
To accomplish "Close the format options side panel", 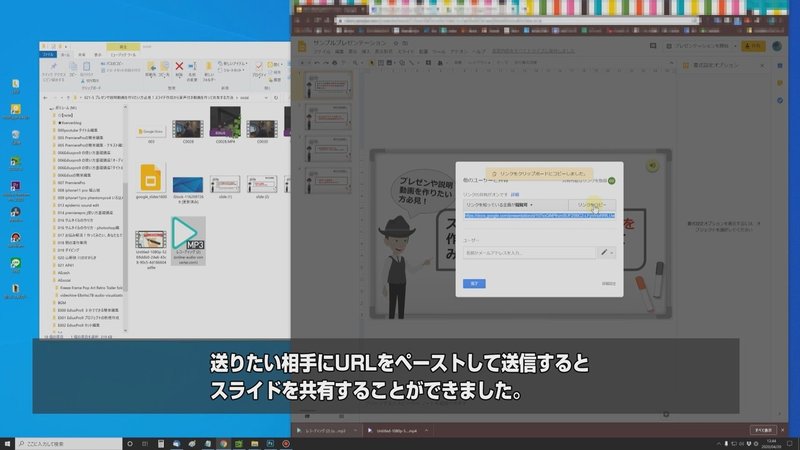I will tap(762, 65).
